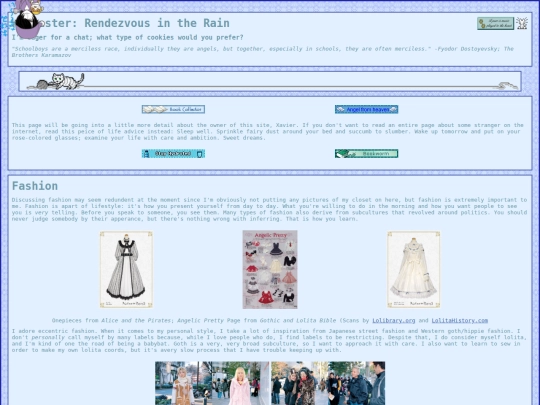Click the Dostoyevsky 'Schoolboys are a merciless race' quote

pyautogui.click(x=263, y=52)
